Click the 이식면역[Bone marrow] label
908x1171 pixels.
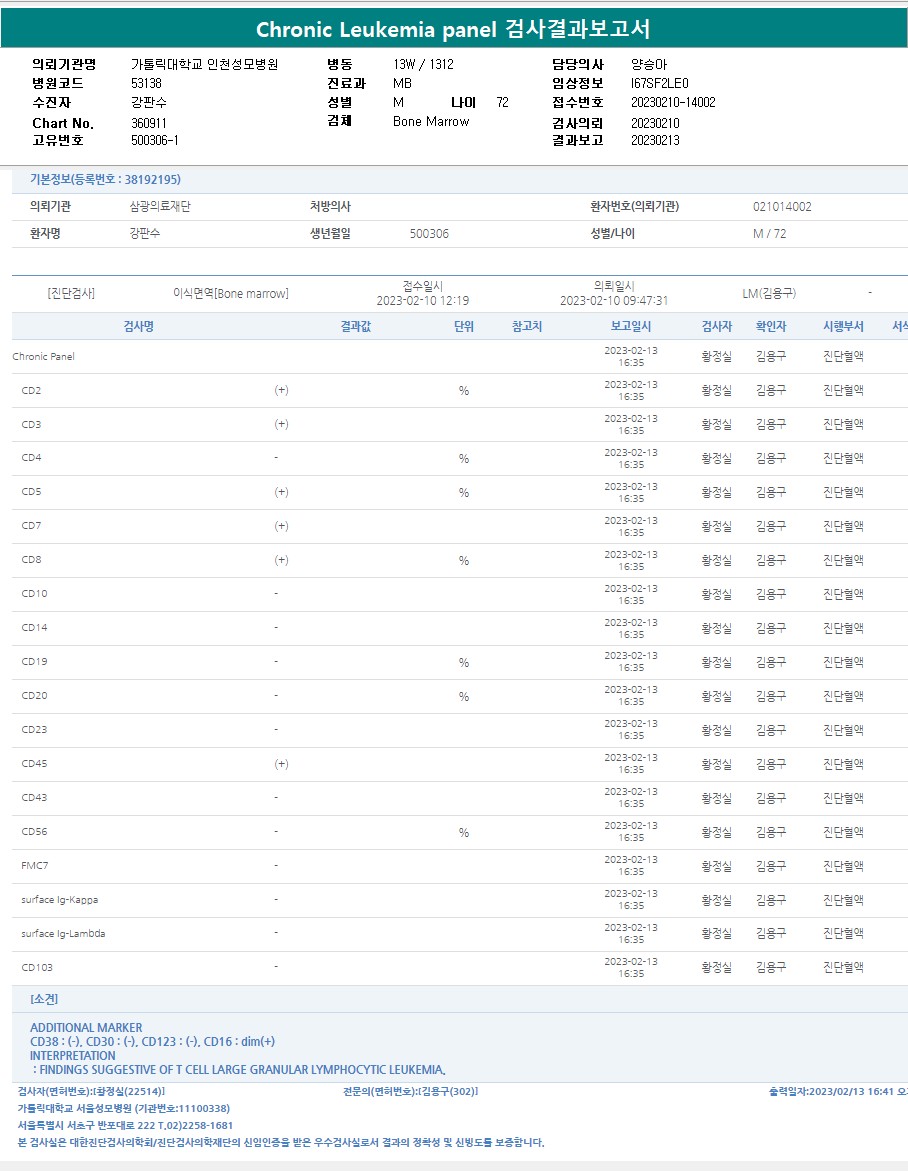[x=230, y=294]
